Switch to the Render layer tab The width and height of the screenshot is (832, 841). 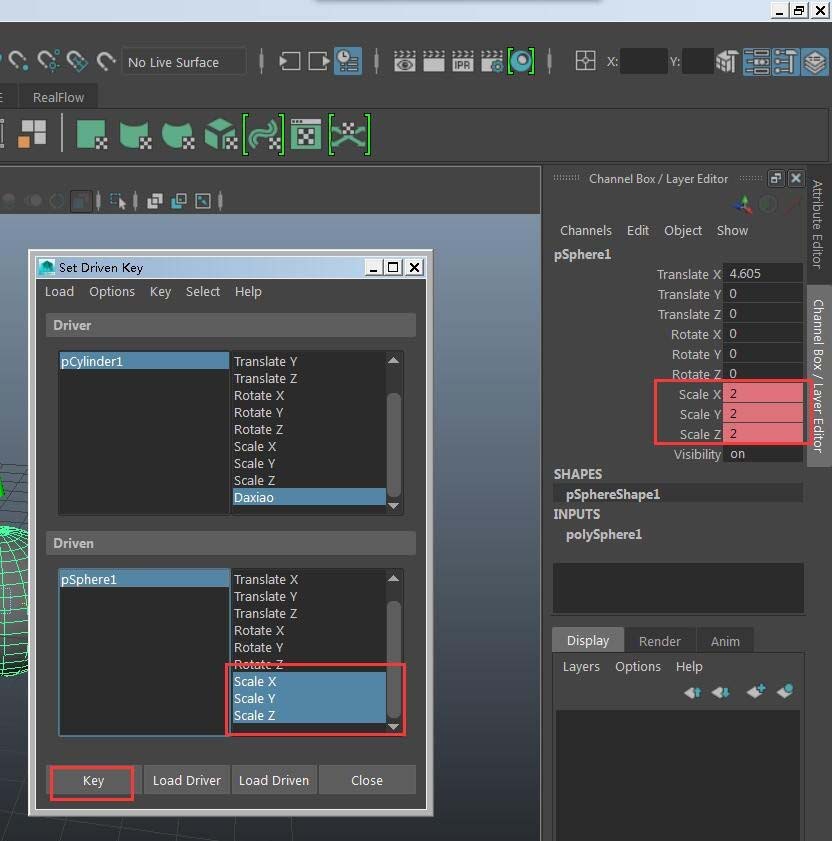pyautogui.click(x=659, y=641)
